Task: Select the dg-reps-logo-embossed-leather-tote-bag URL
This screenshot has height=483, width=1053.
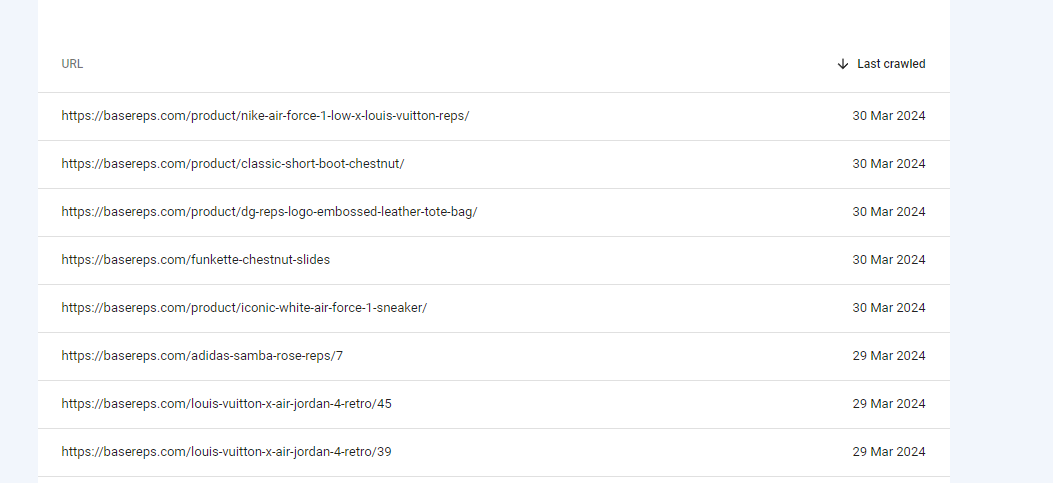Action: 269,212
